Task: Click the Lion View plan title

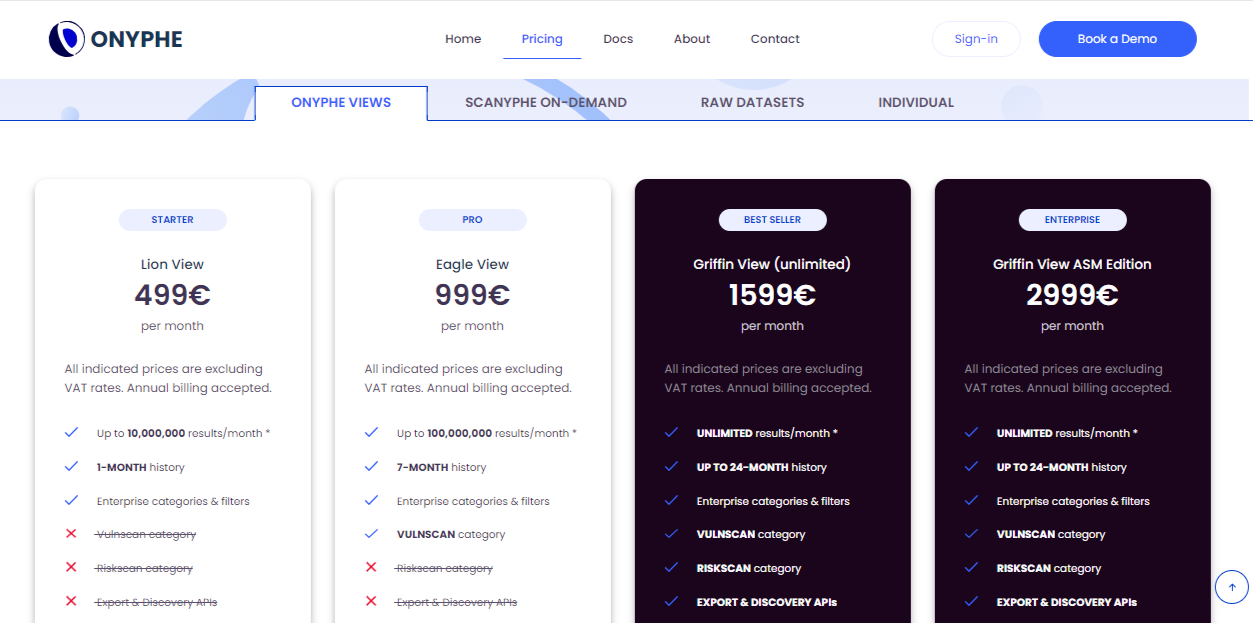Action: (x=172, y=265)
